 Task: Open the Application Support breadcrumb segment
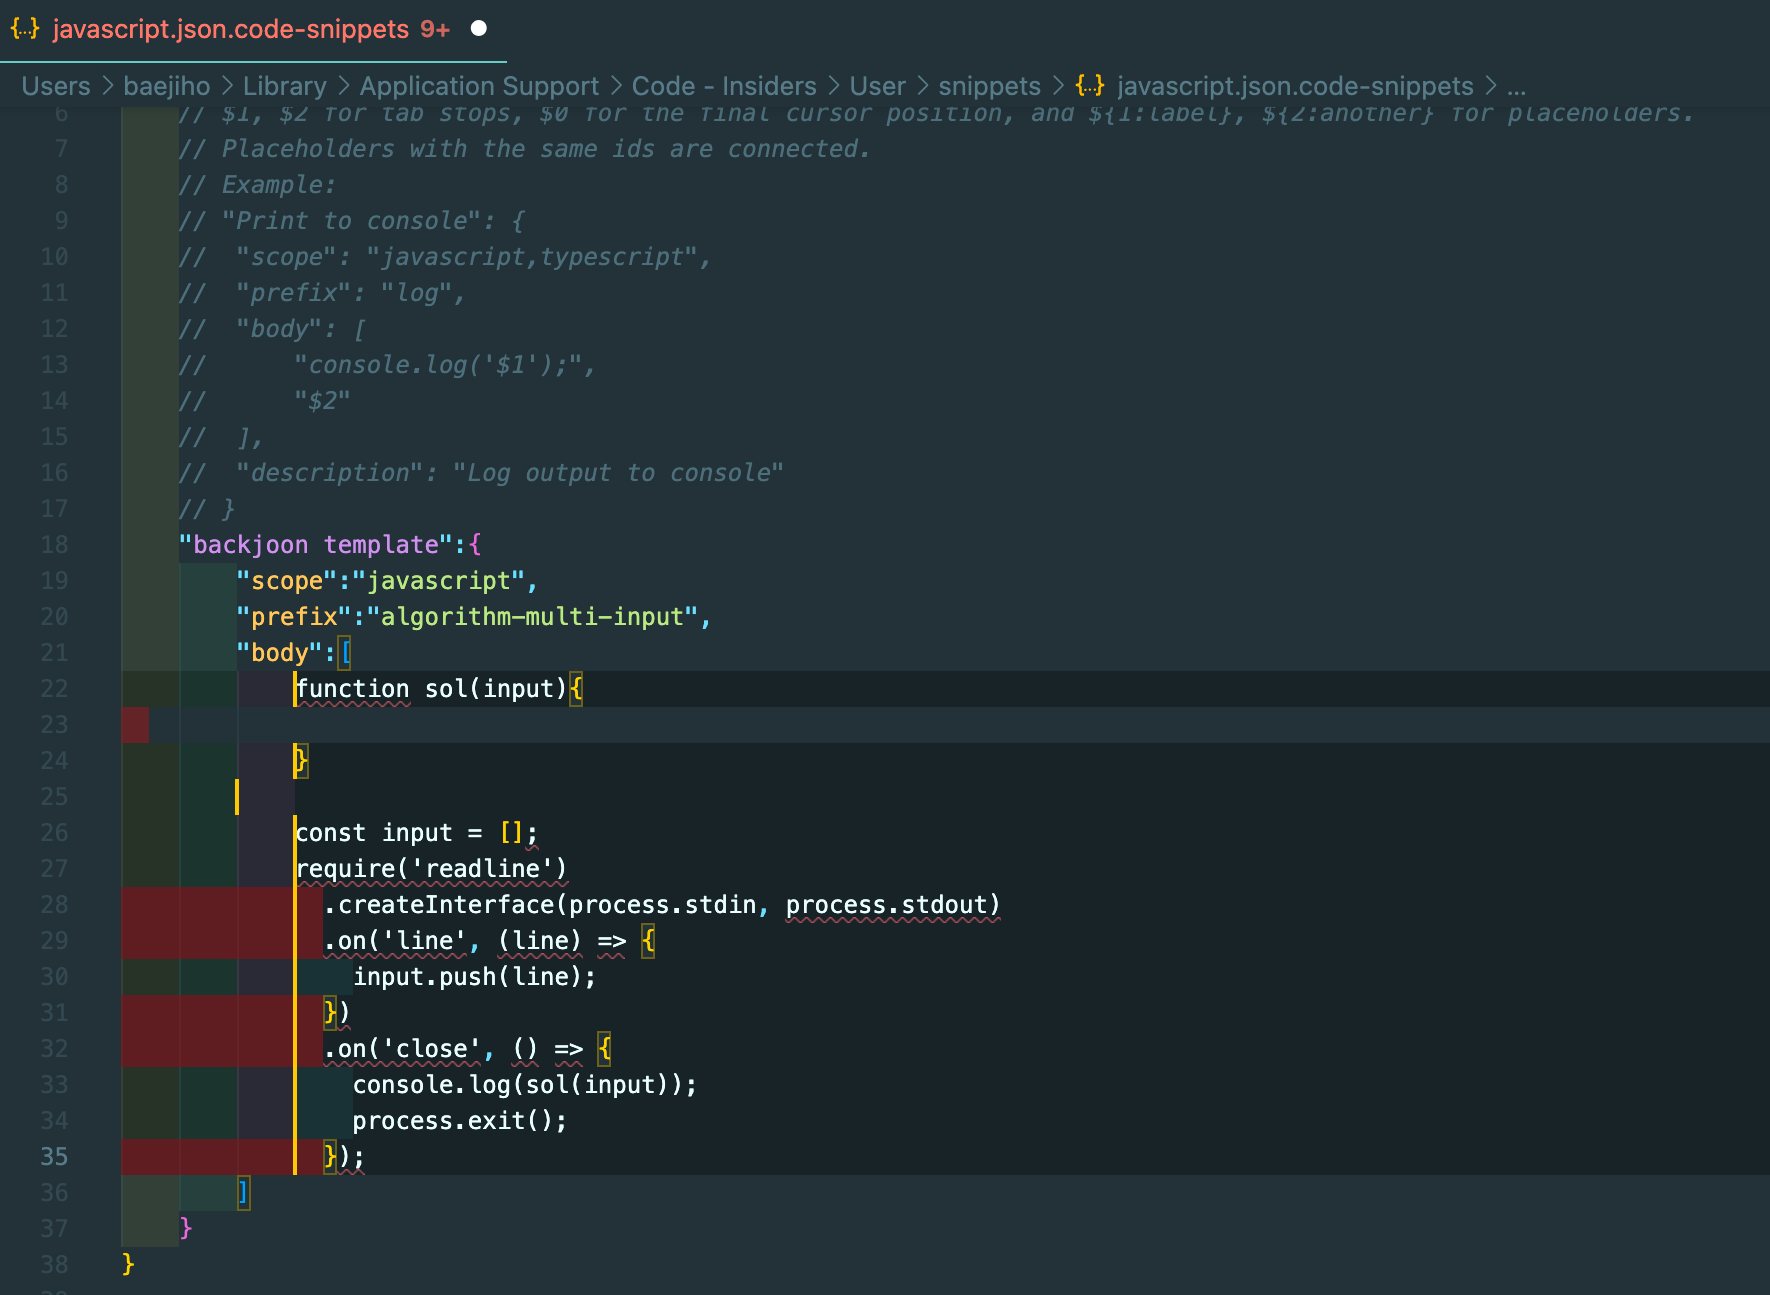tap(480, 87)
